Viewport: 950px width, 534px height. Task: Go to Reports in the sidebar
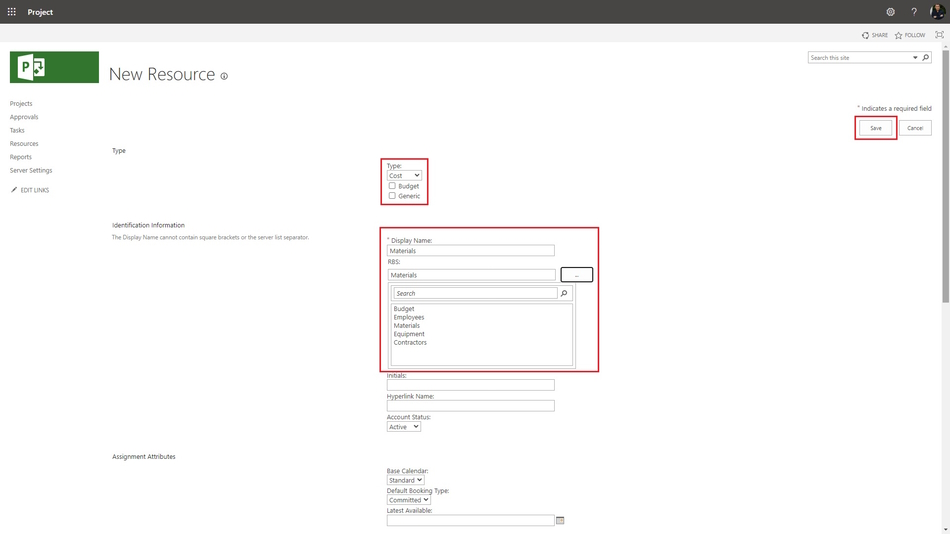pos(21,157)
